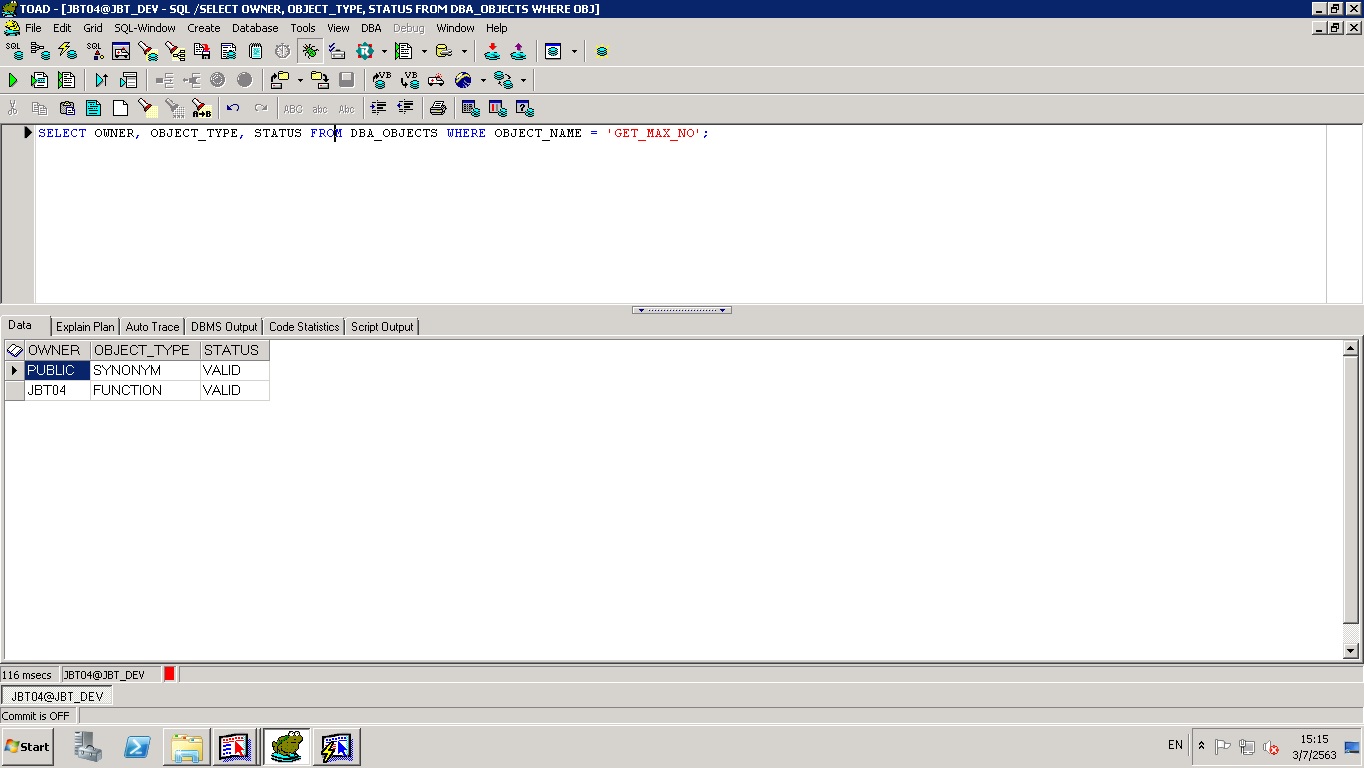The width and height of the screenshot is (1364, 768).
Task: Click the JBT04@JBT_DEV connection button
Action: pos(57,697)
